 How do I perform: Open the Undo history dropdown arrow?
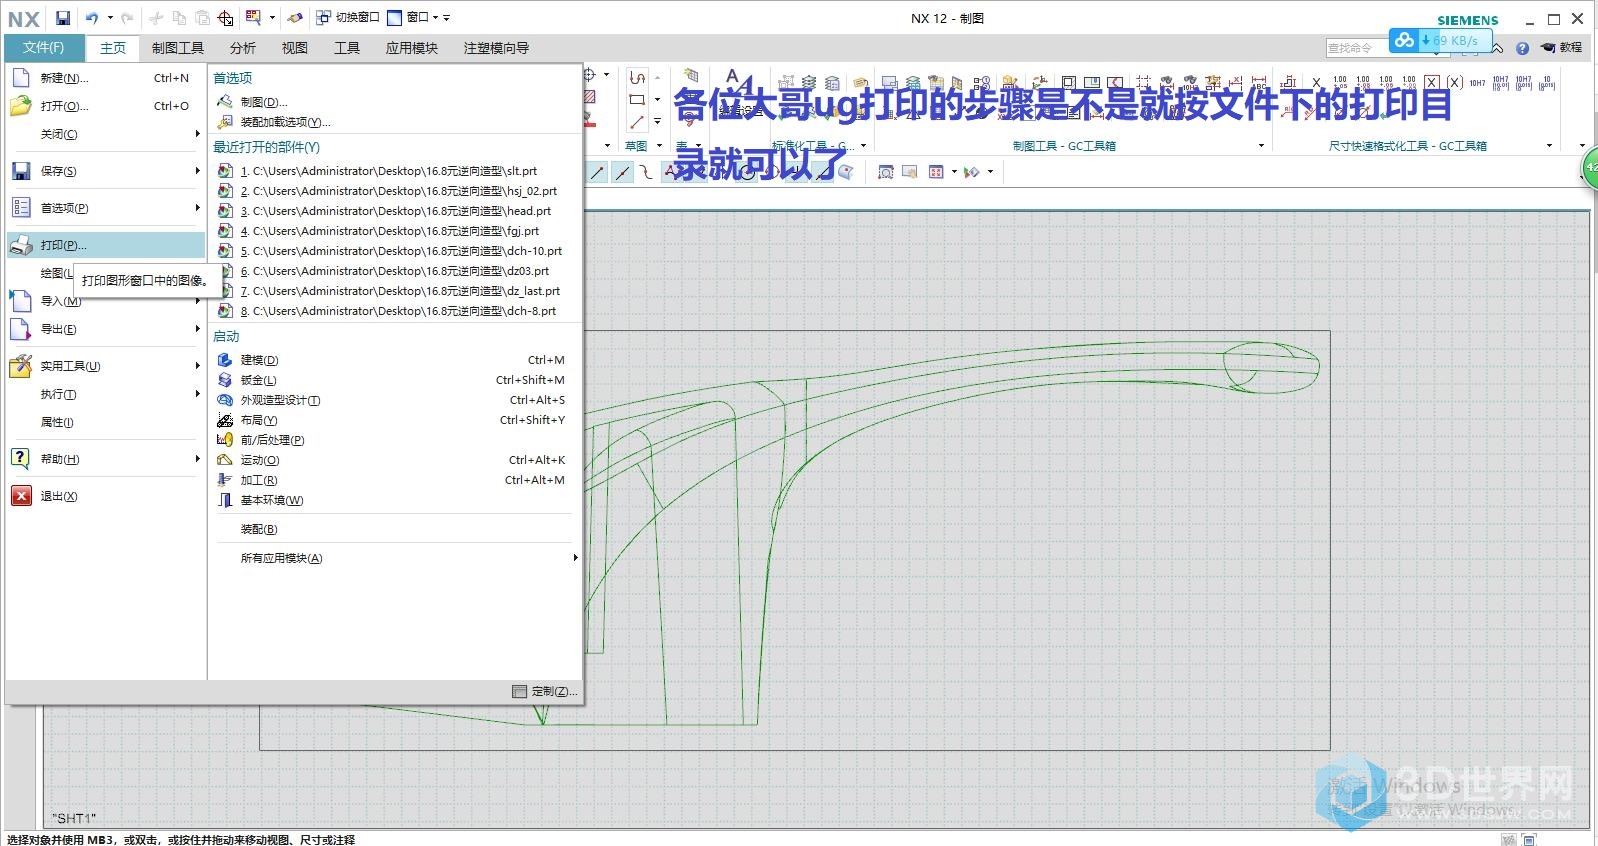click(110, 18)
